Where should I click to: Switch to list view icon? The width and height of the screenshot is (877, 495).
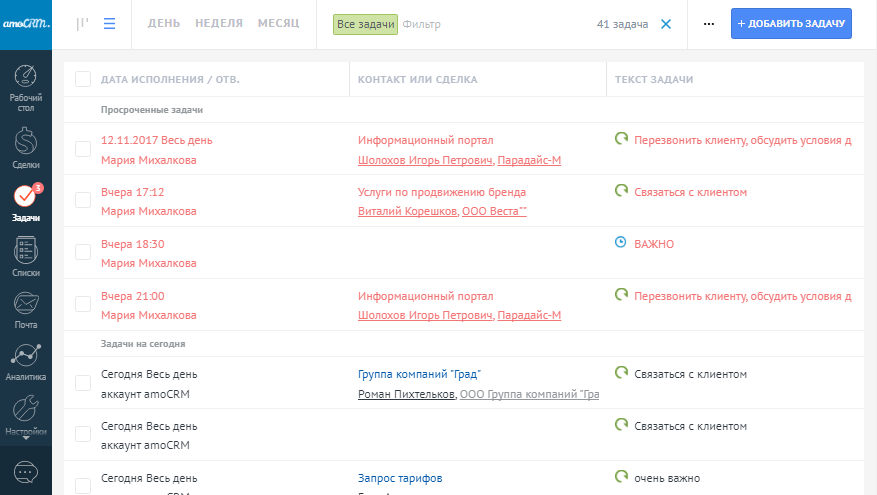pos(109,24)
